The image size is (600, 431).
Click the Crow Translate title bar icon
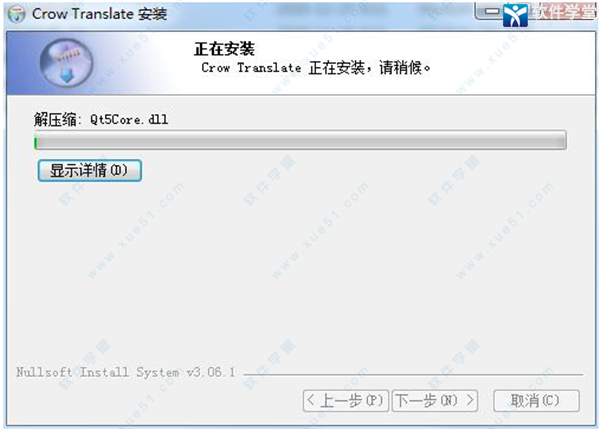coord(16,14)
